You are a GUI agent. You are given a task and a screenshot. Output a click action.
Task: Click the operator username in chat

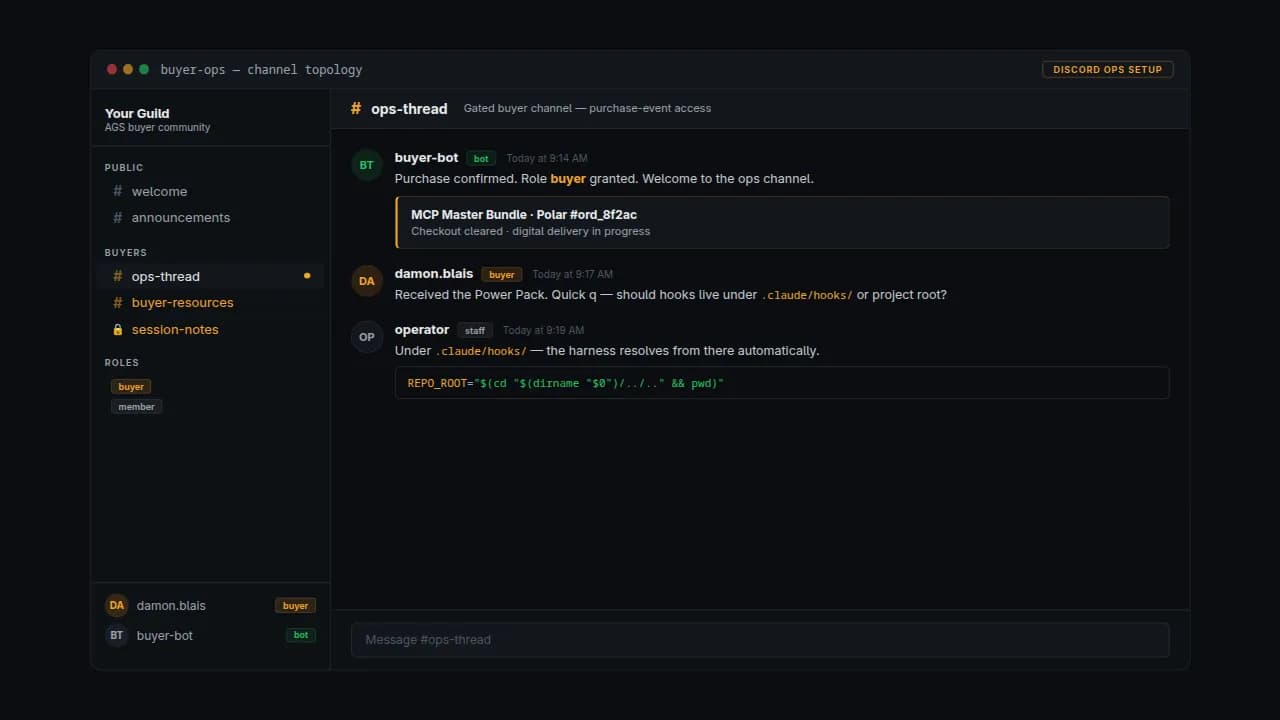[x=422, y=330]
